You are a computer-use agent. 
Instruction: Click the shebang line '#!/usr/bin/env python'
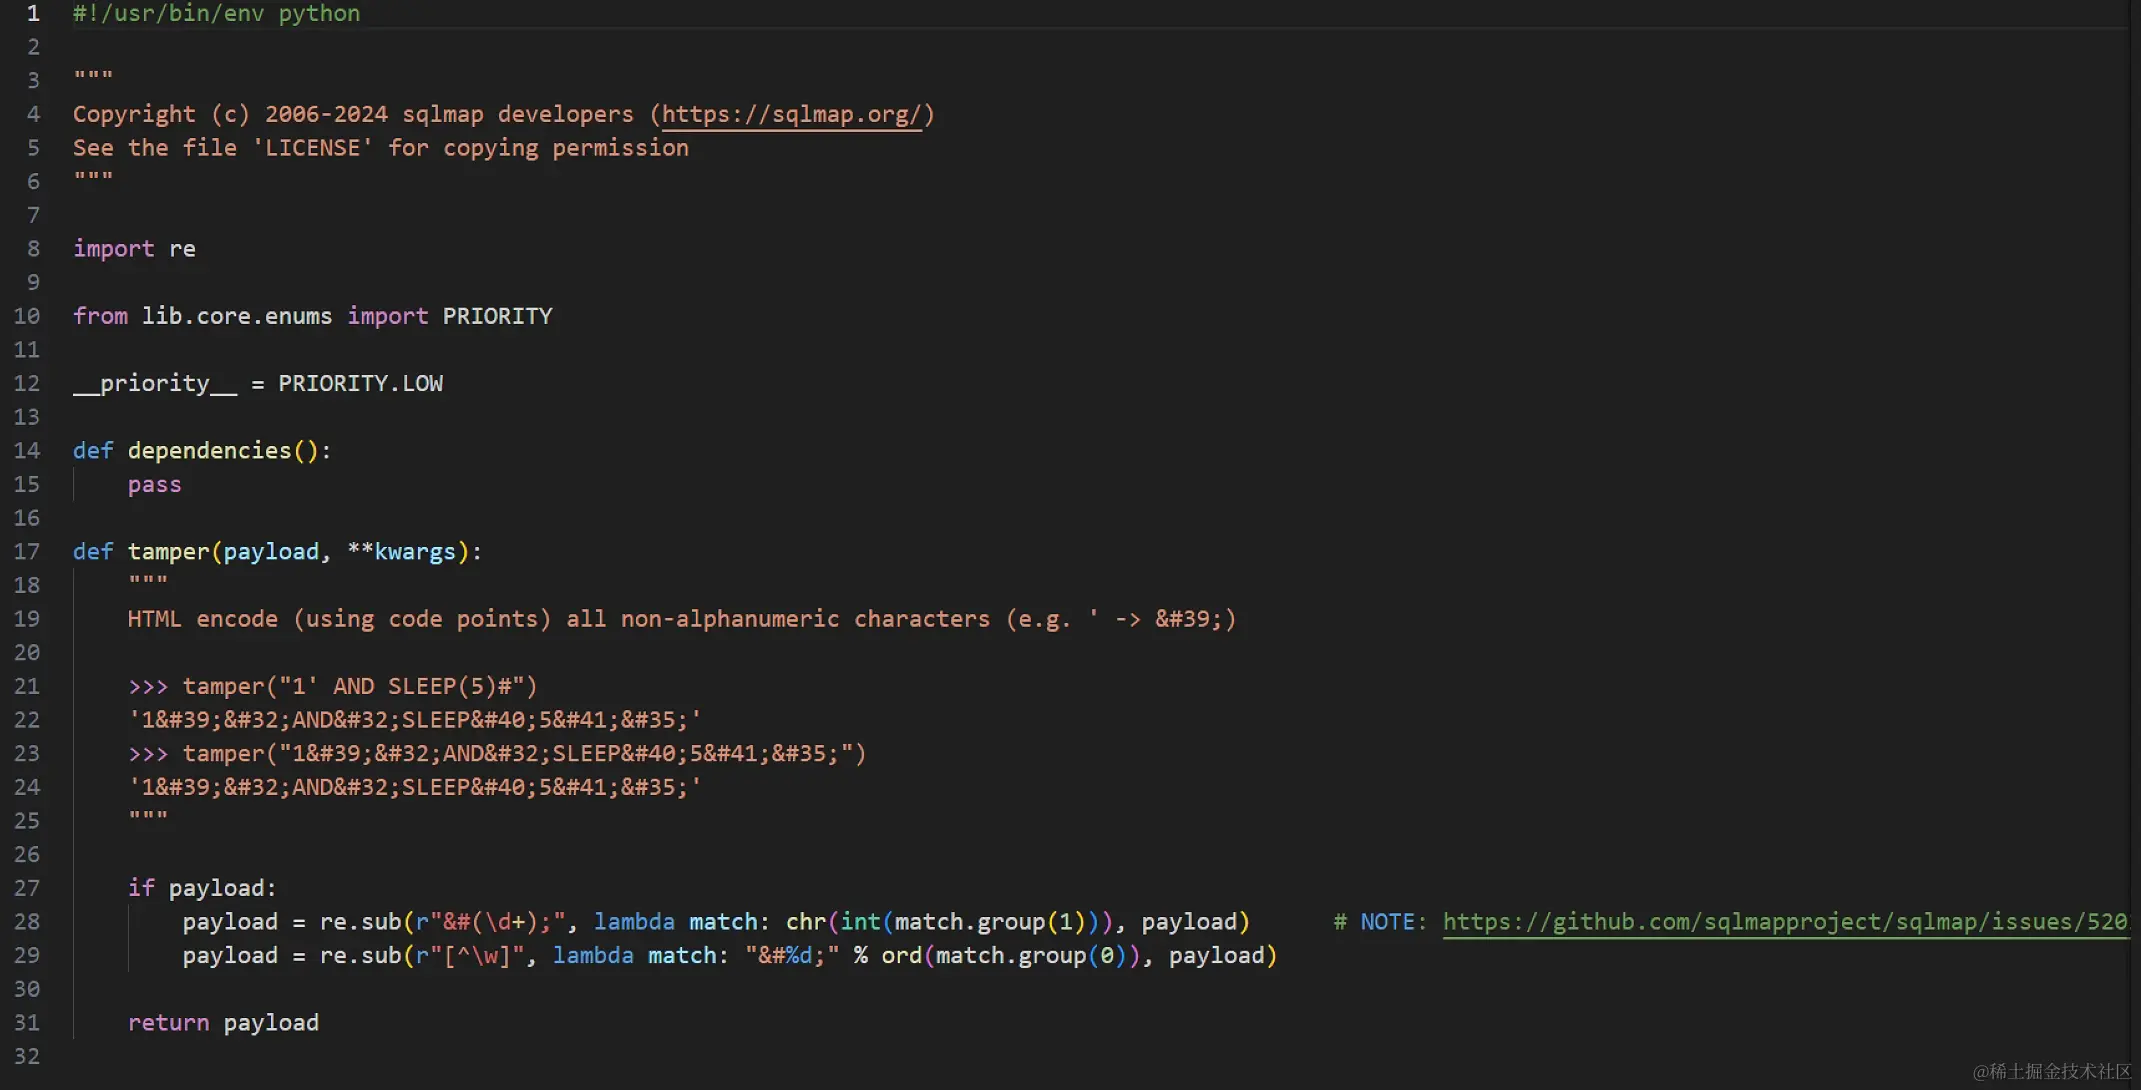point(216,13)
